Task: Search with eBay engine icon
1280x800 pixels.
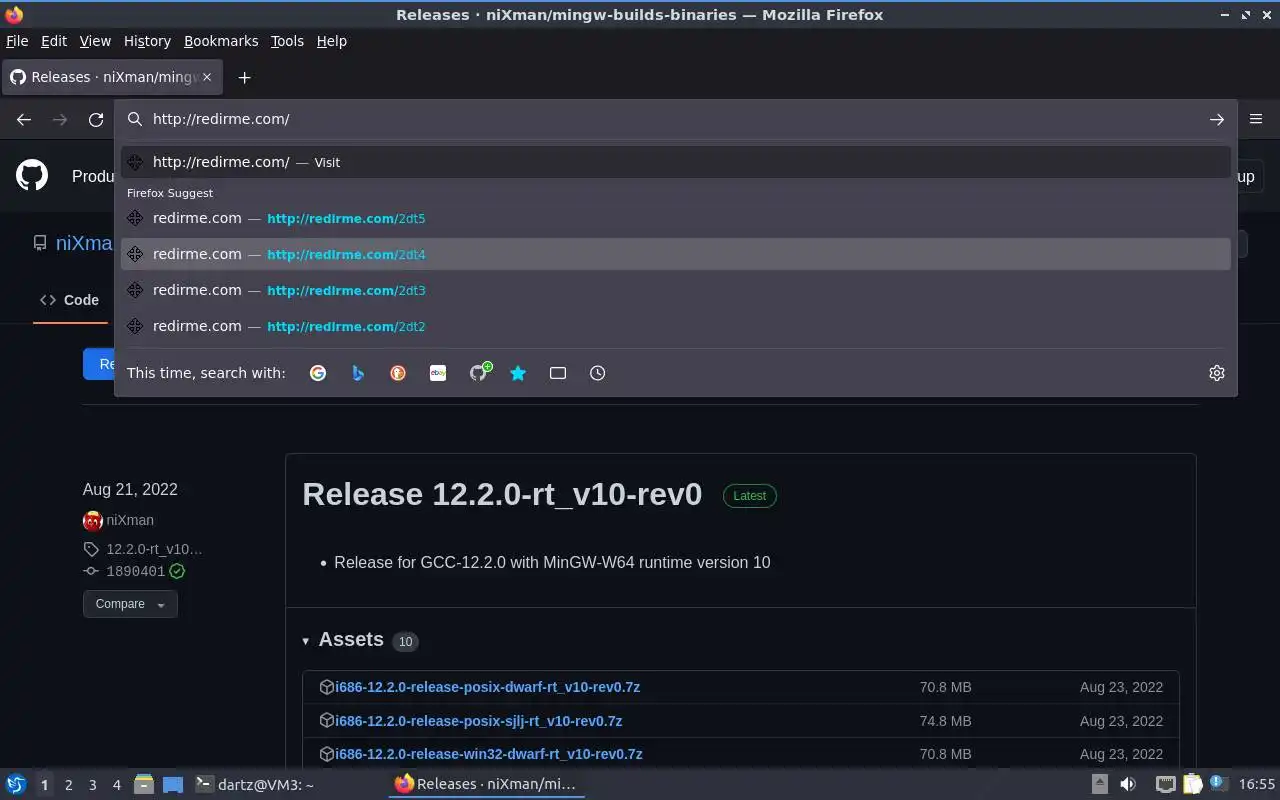Action: (x=438, y=373)
